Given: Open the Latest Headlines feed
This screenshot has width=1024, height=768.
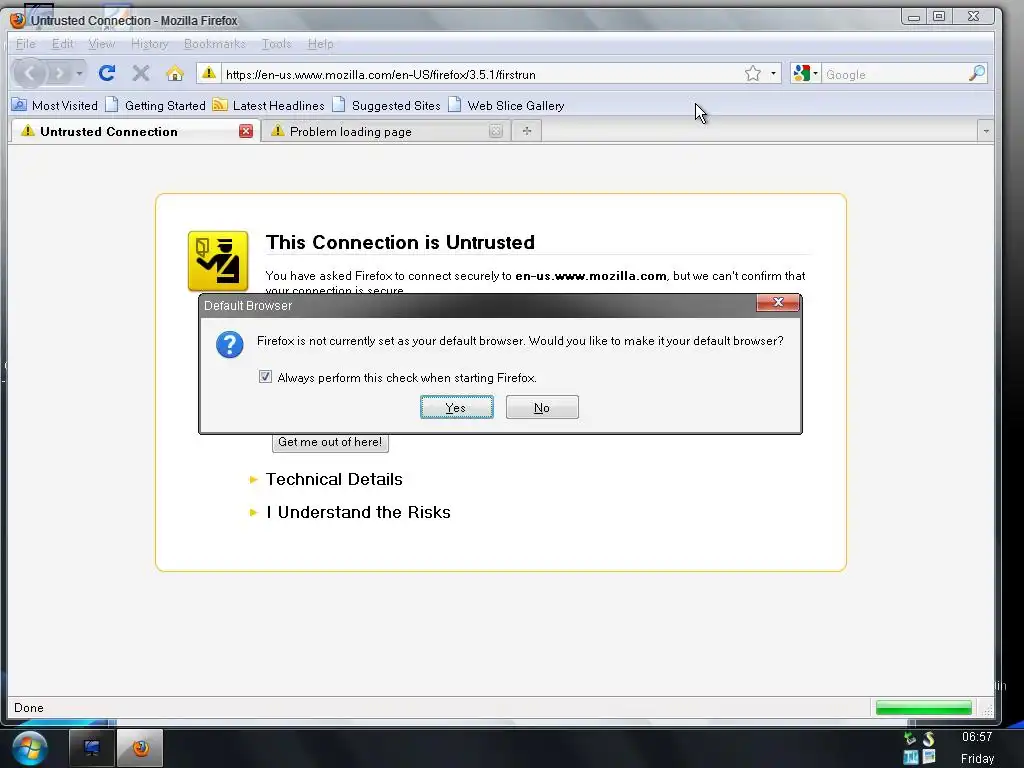Looking at the screenshot, I should (x=268, y=105).
